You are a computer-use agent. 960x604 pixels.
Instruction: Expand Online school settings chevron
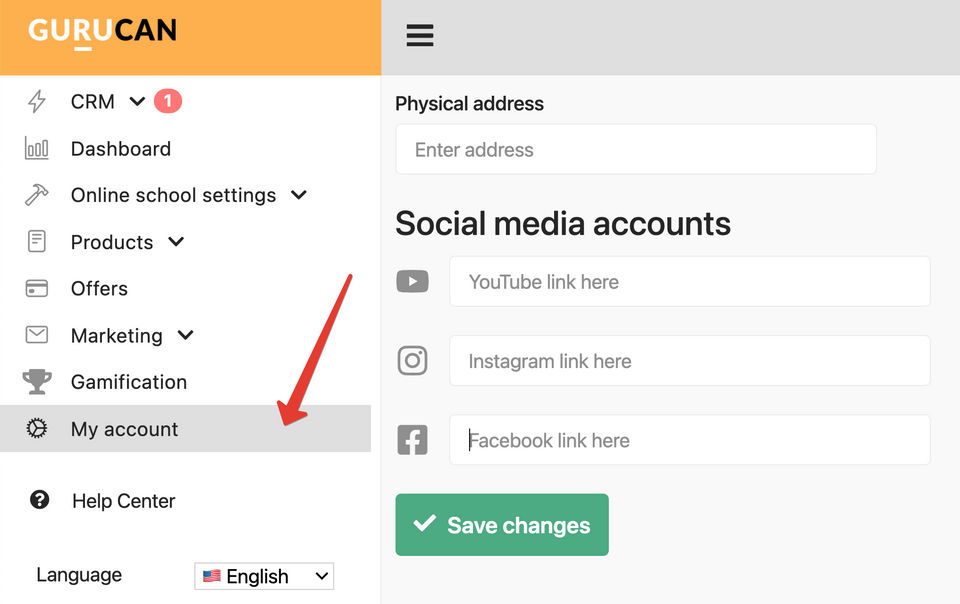[x=299, y=195]
